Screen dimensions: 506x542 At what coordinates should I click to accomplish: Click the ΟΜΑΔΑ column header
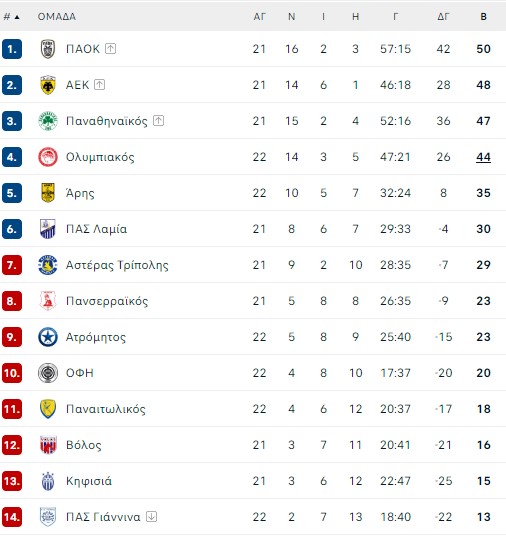[x=57, y=17]
